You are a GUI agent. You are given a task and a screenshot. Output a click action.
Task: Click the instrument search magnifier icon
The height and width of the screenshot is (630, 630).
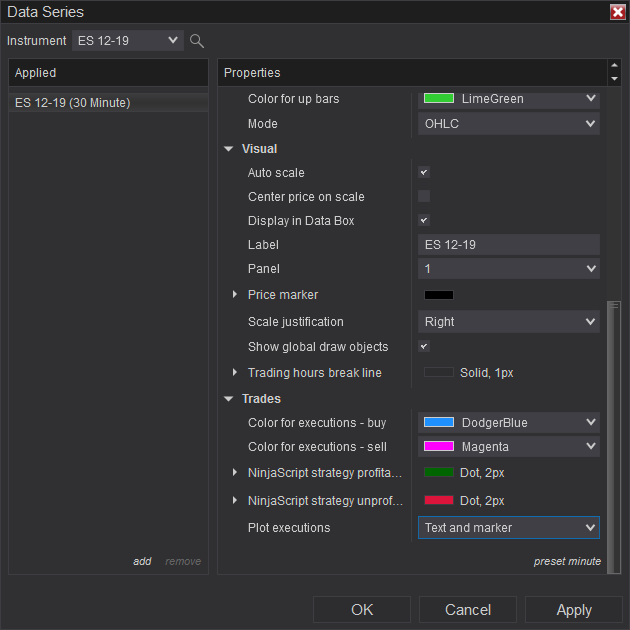[197, 41]
